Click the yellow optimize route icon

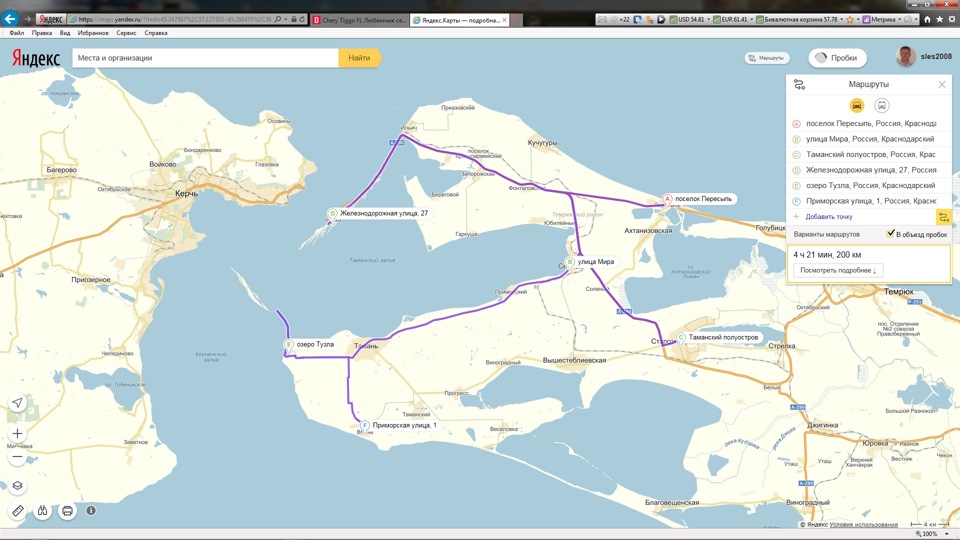pos(943,217)
